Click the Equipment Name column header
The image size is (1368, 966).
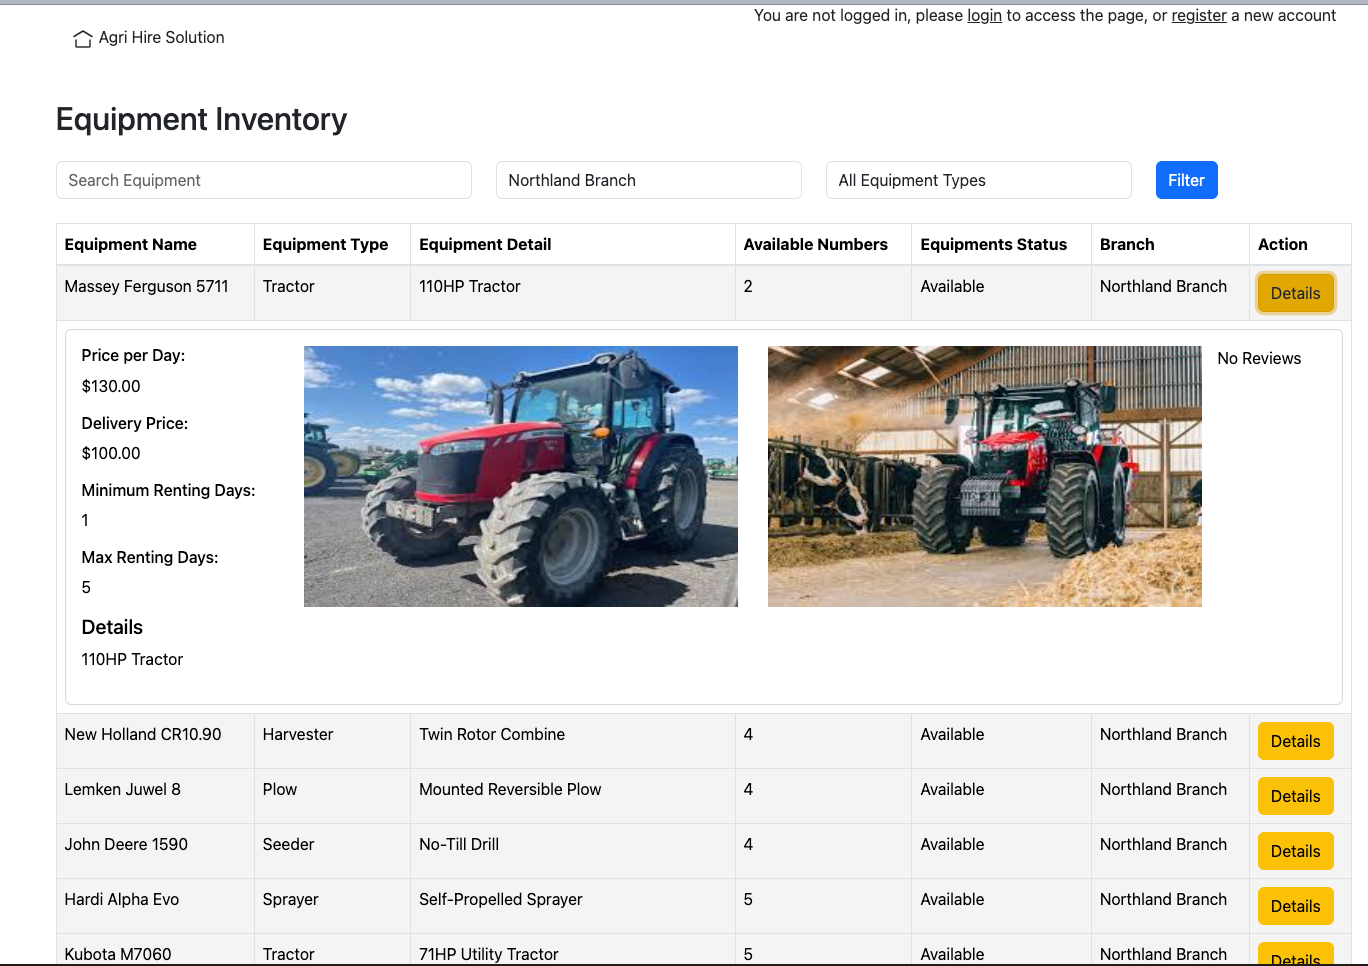point(131,245)
